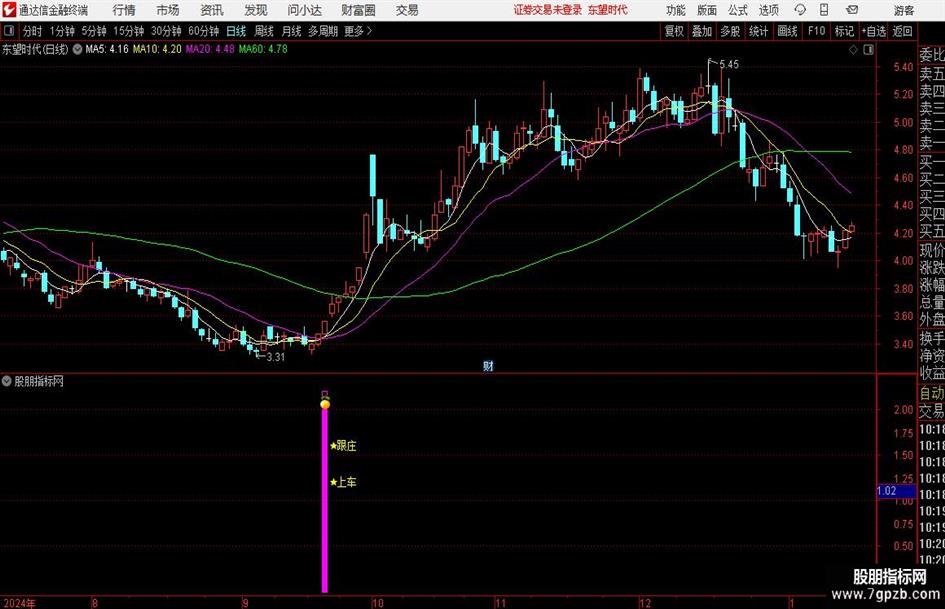Toggle the right side panel icon
The image size is (945, 609).
pos(868,50)
